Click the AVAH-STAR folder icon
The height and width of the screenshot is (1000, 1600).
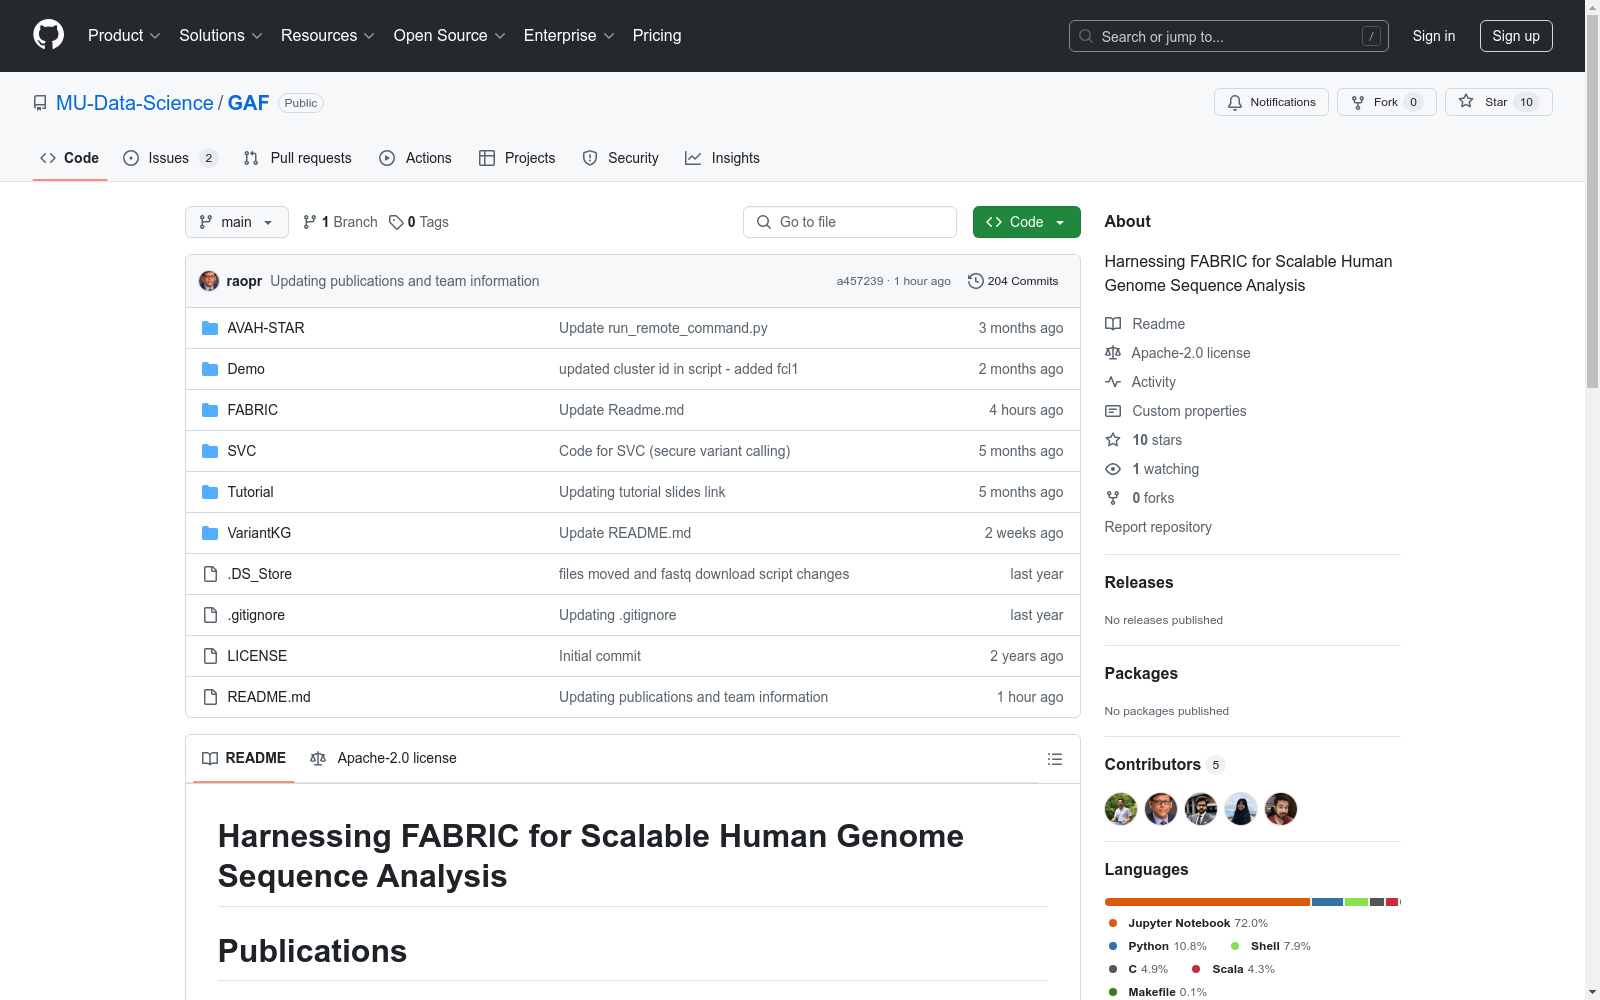click(210, 328)
